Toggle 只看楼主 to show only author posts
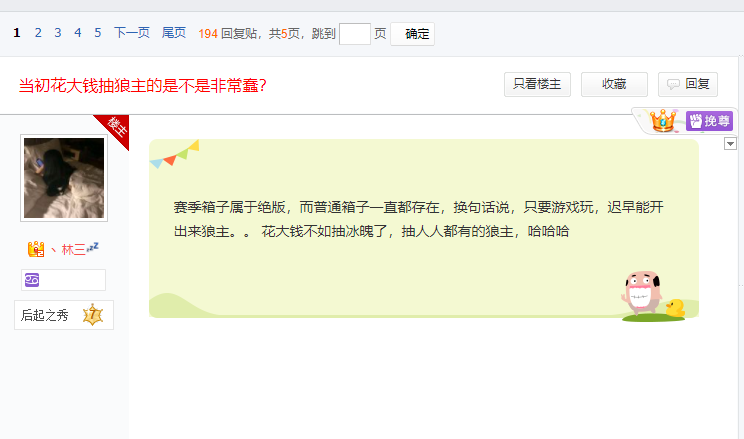The height and width of the screenshot is (439, 744). tap(537, 84)
